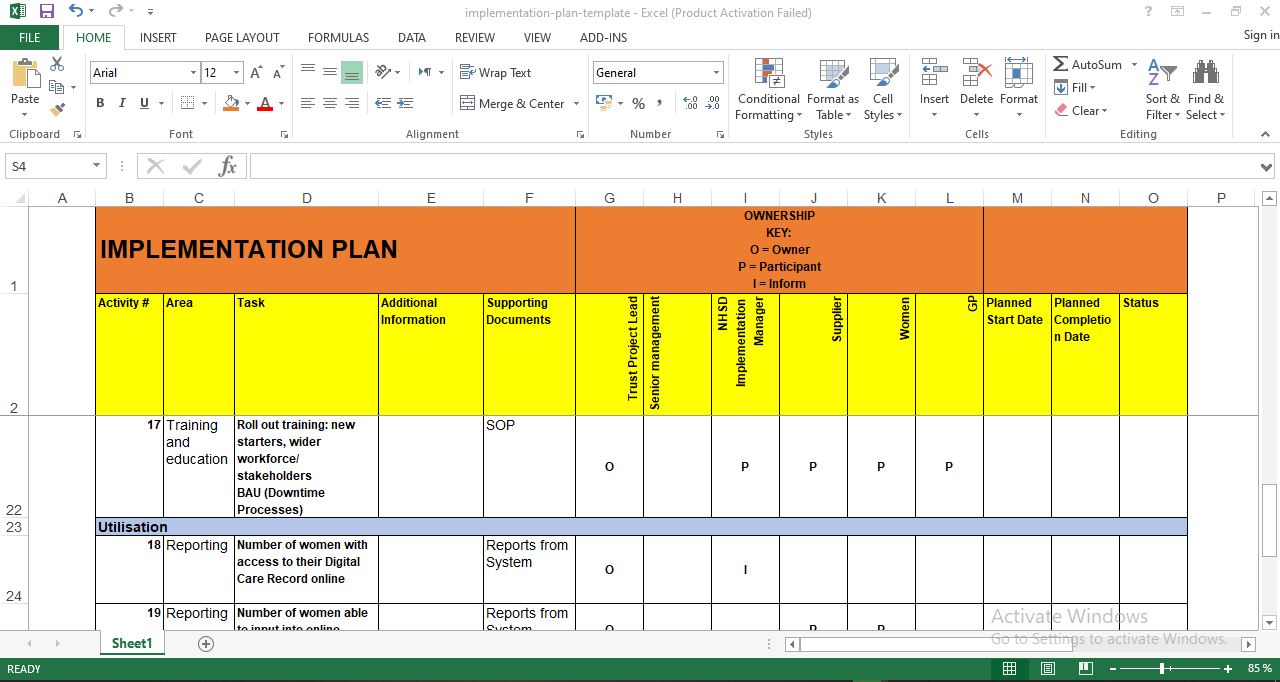Screen dimensions: 1280x682
Task: Toggle bold formatting
Action: [x=99, y=103]
